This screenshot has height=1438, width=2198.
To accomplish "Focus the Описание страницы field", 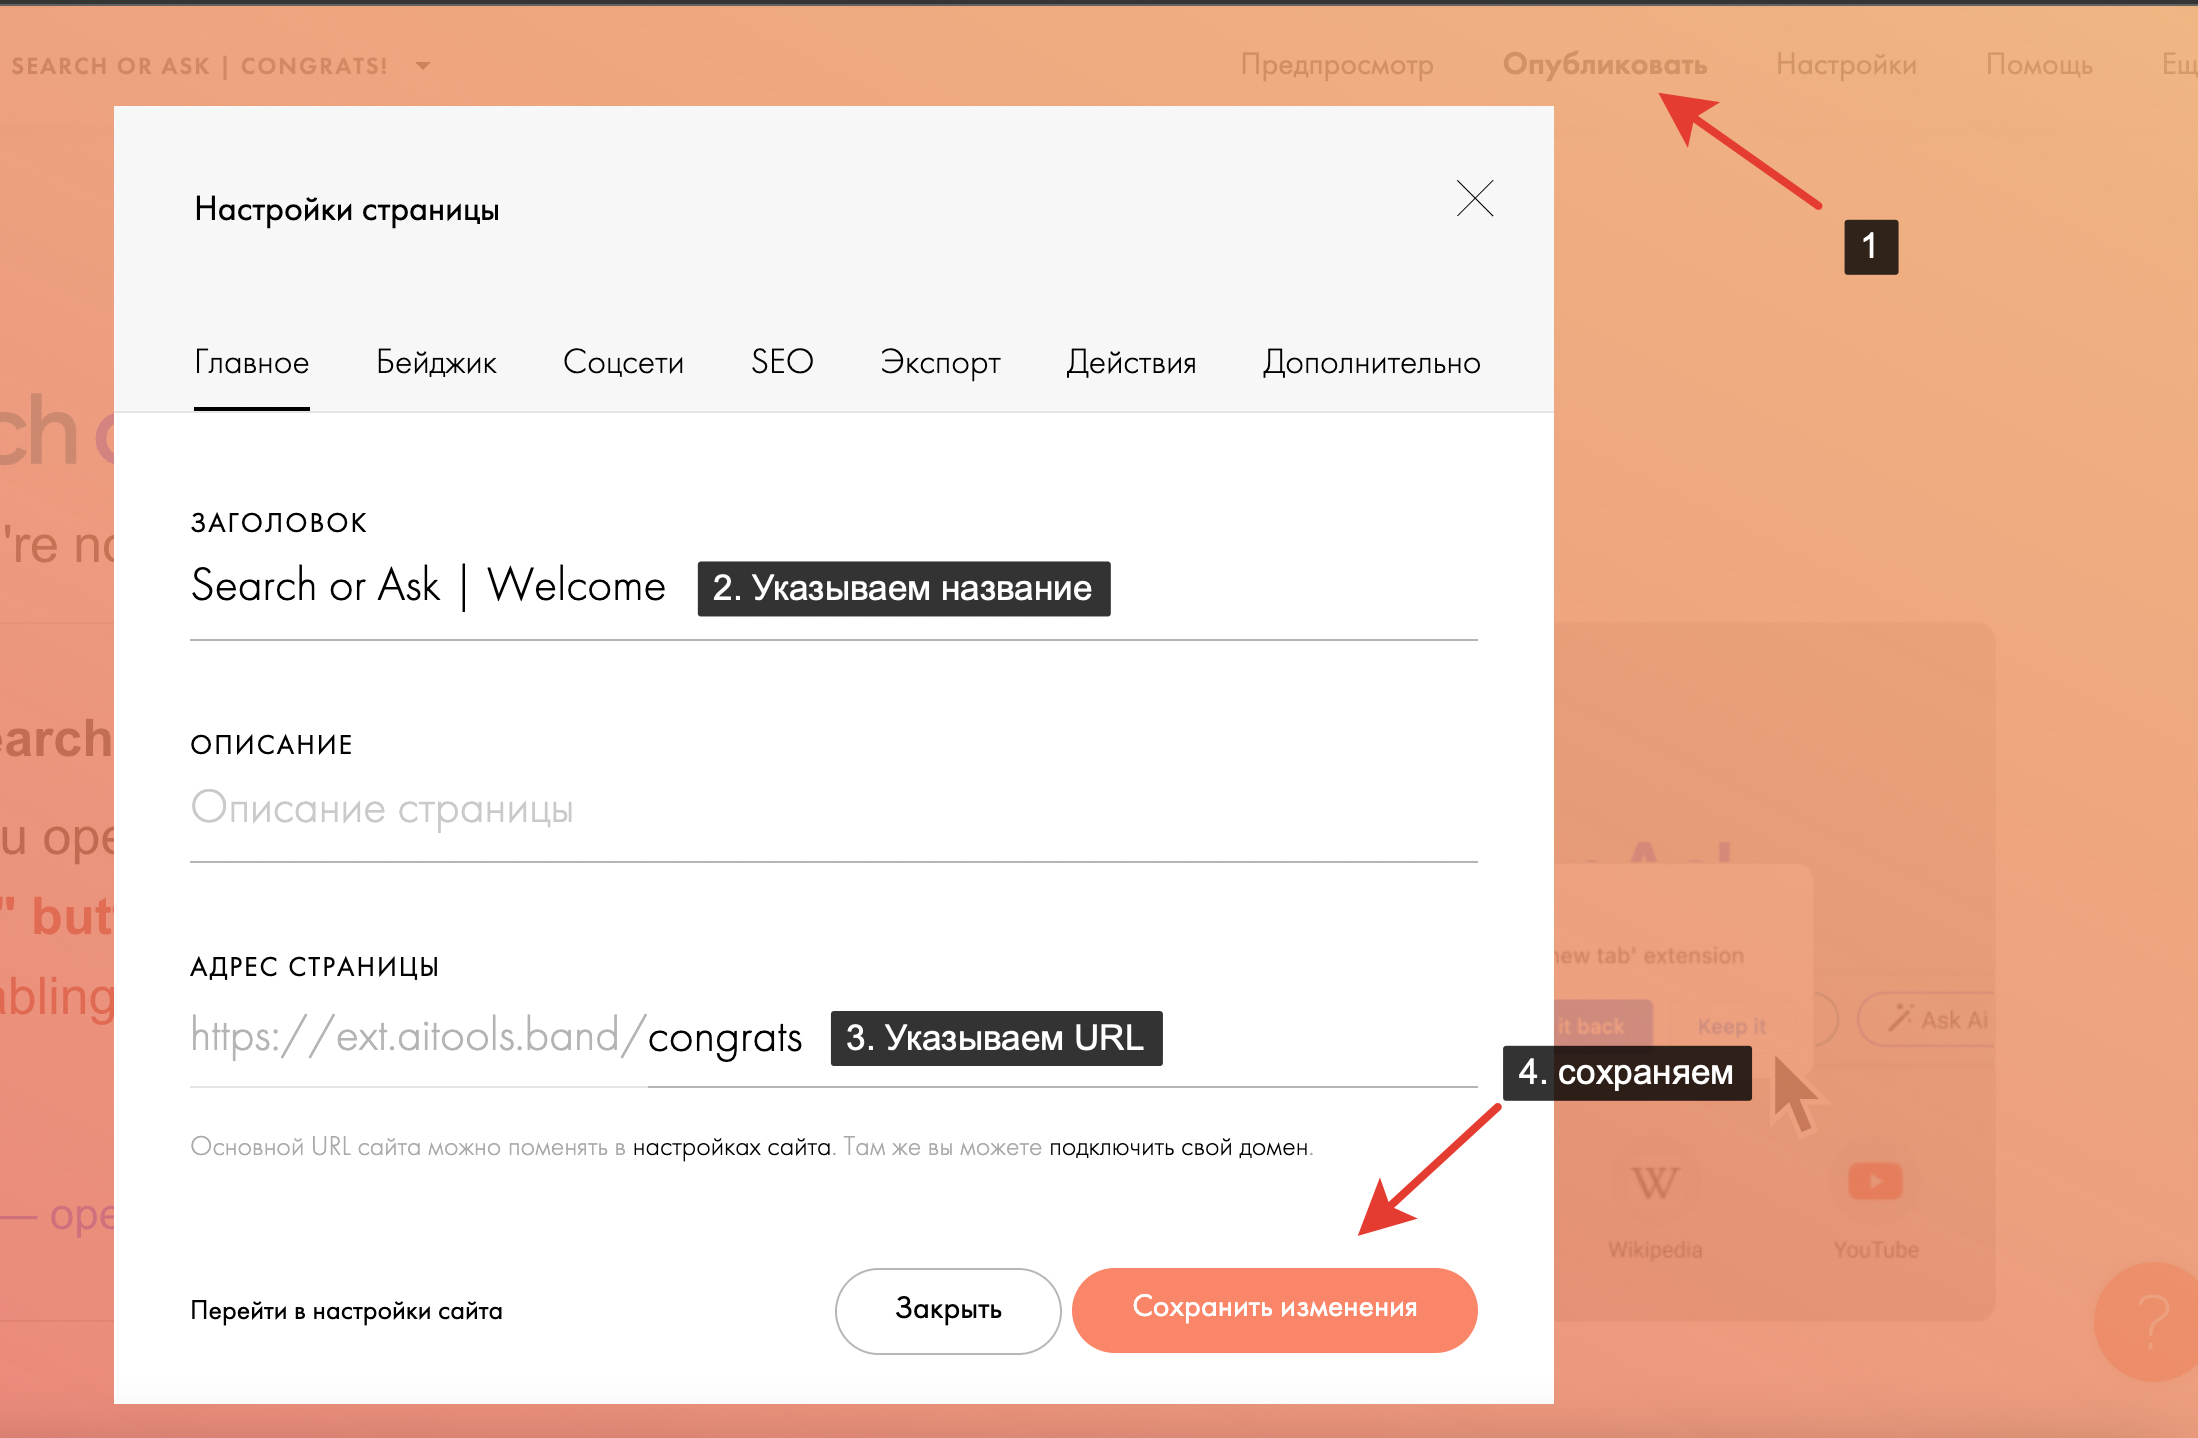I will click(x=832, y=808).
